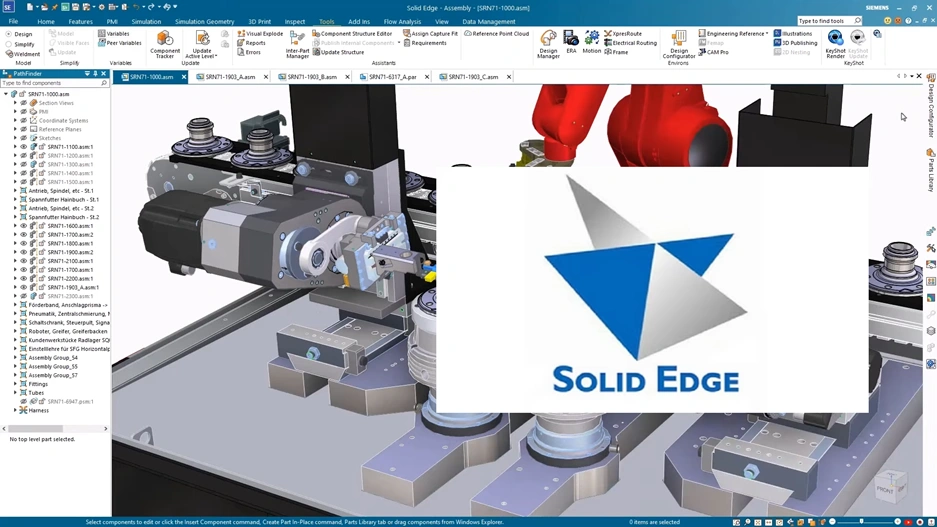937x527 pixels.
Task: Toggle visibility of SRN71-1100.asm:1
Action: tap(24, 146)
